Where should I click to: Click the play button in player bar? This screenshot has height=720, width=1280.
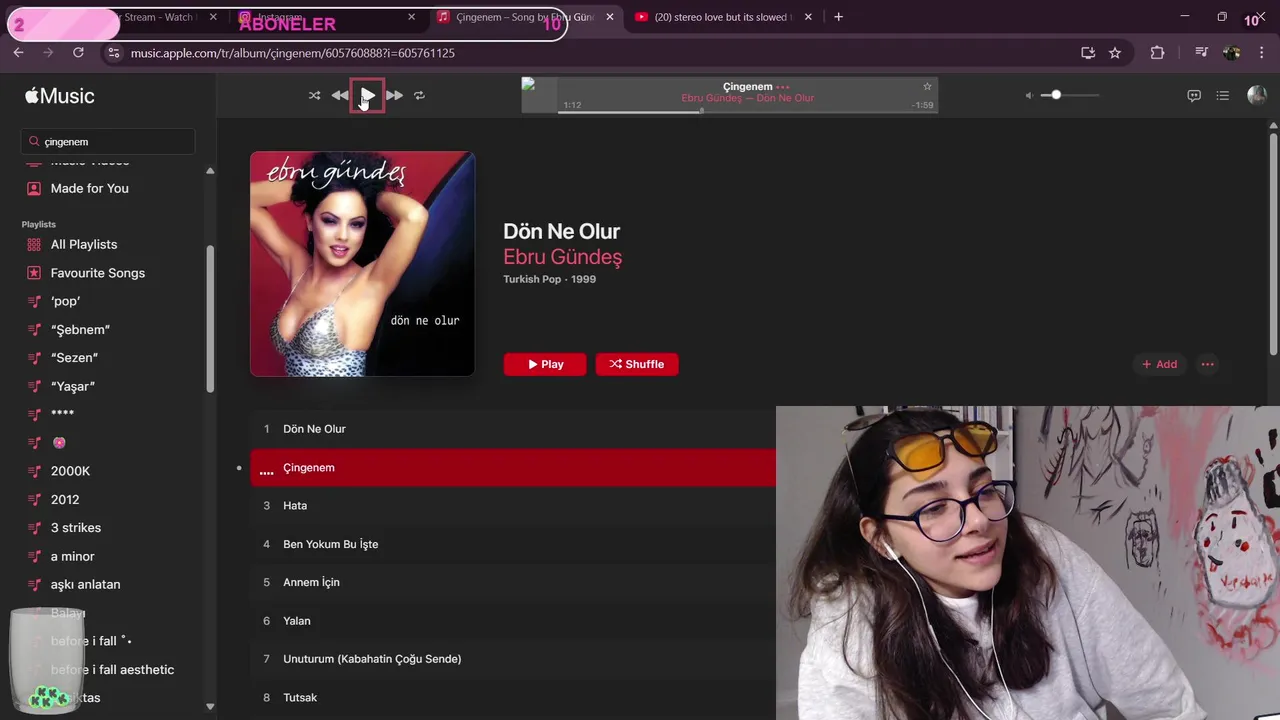click(367, 96)
